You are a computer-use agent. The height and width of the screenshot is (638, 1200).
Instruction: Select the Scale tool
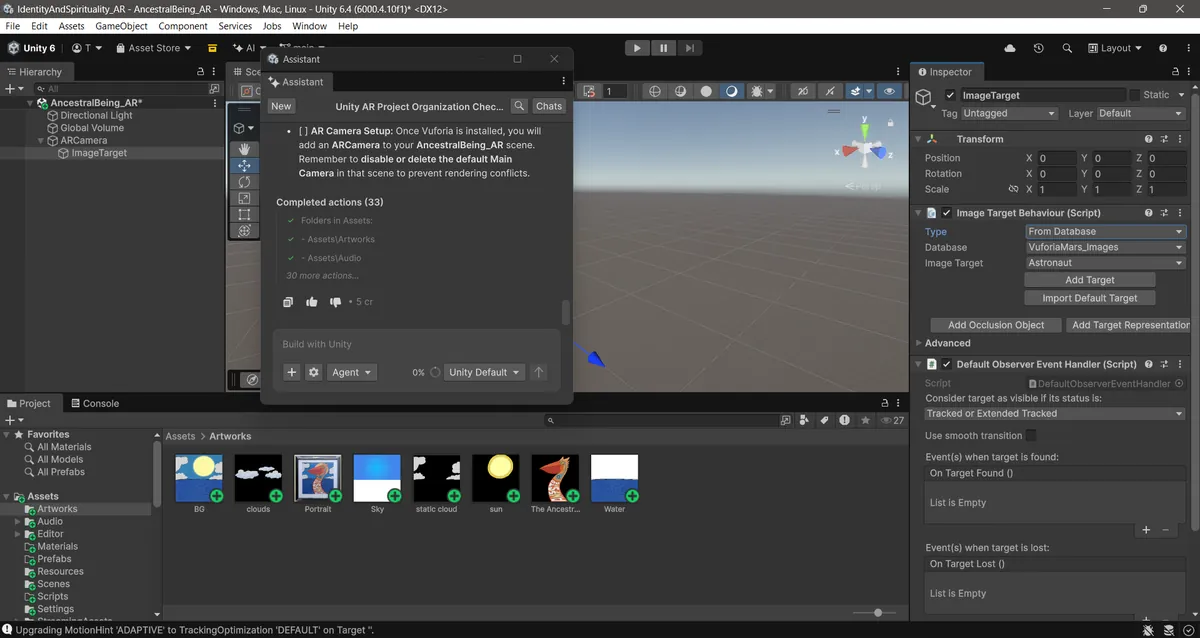[245, 198]
